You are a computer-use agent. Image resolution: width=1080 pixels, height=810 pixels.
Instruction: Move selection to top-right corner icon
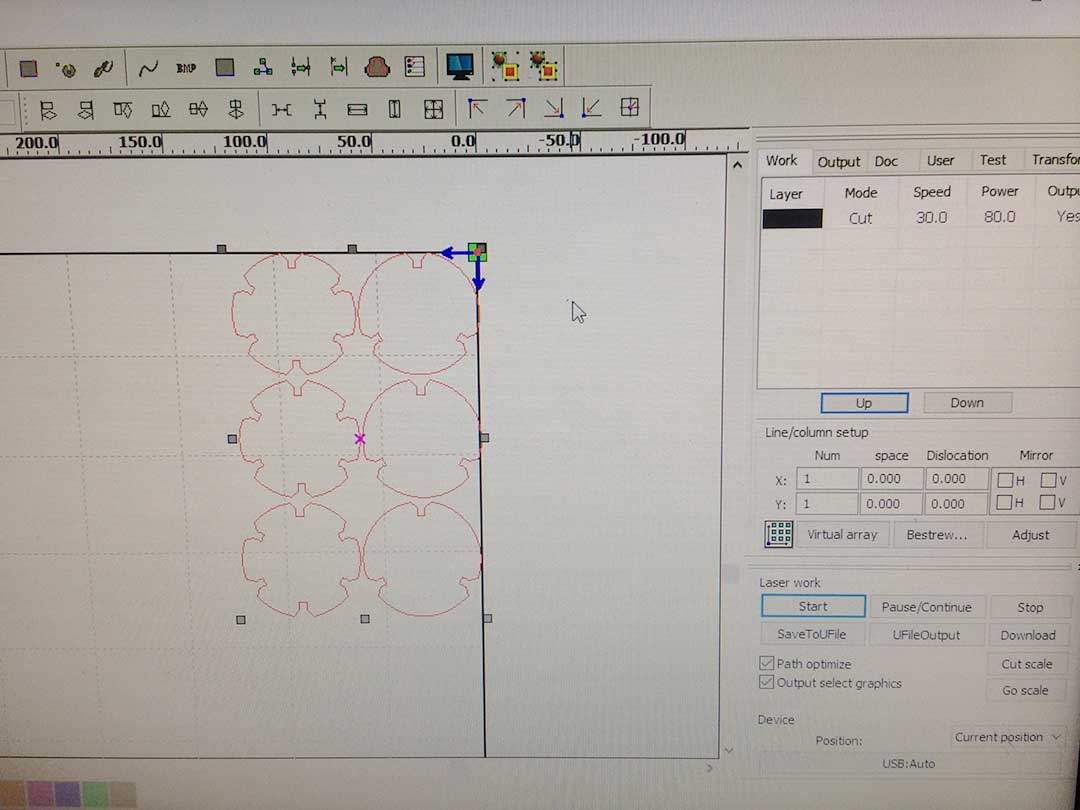coord(515,108)
